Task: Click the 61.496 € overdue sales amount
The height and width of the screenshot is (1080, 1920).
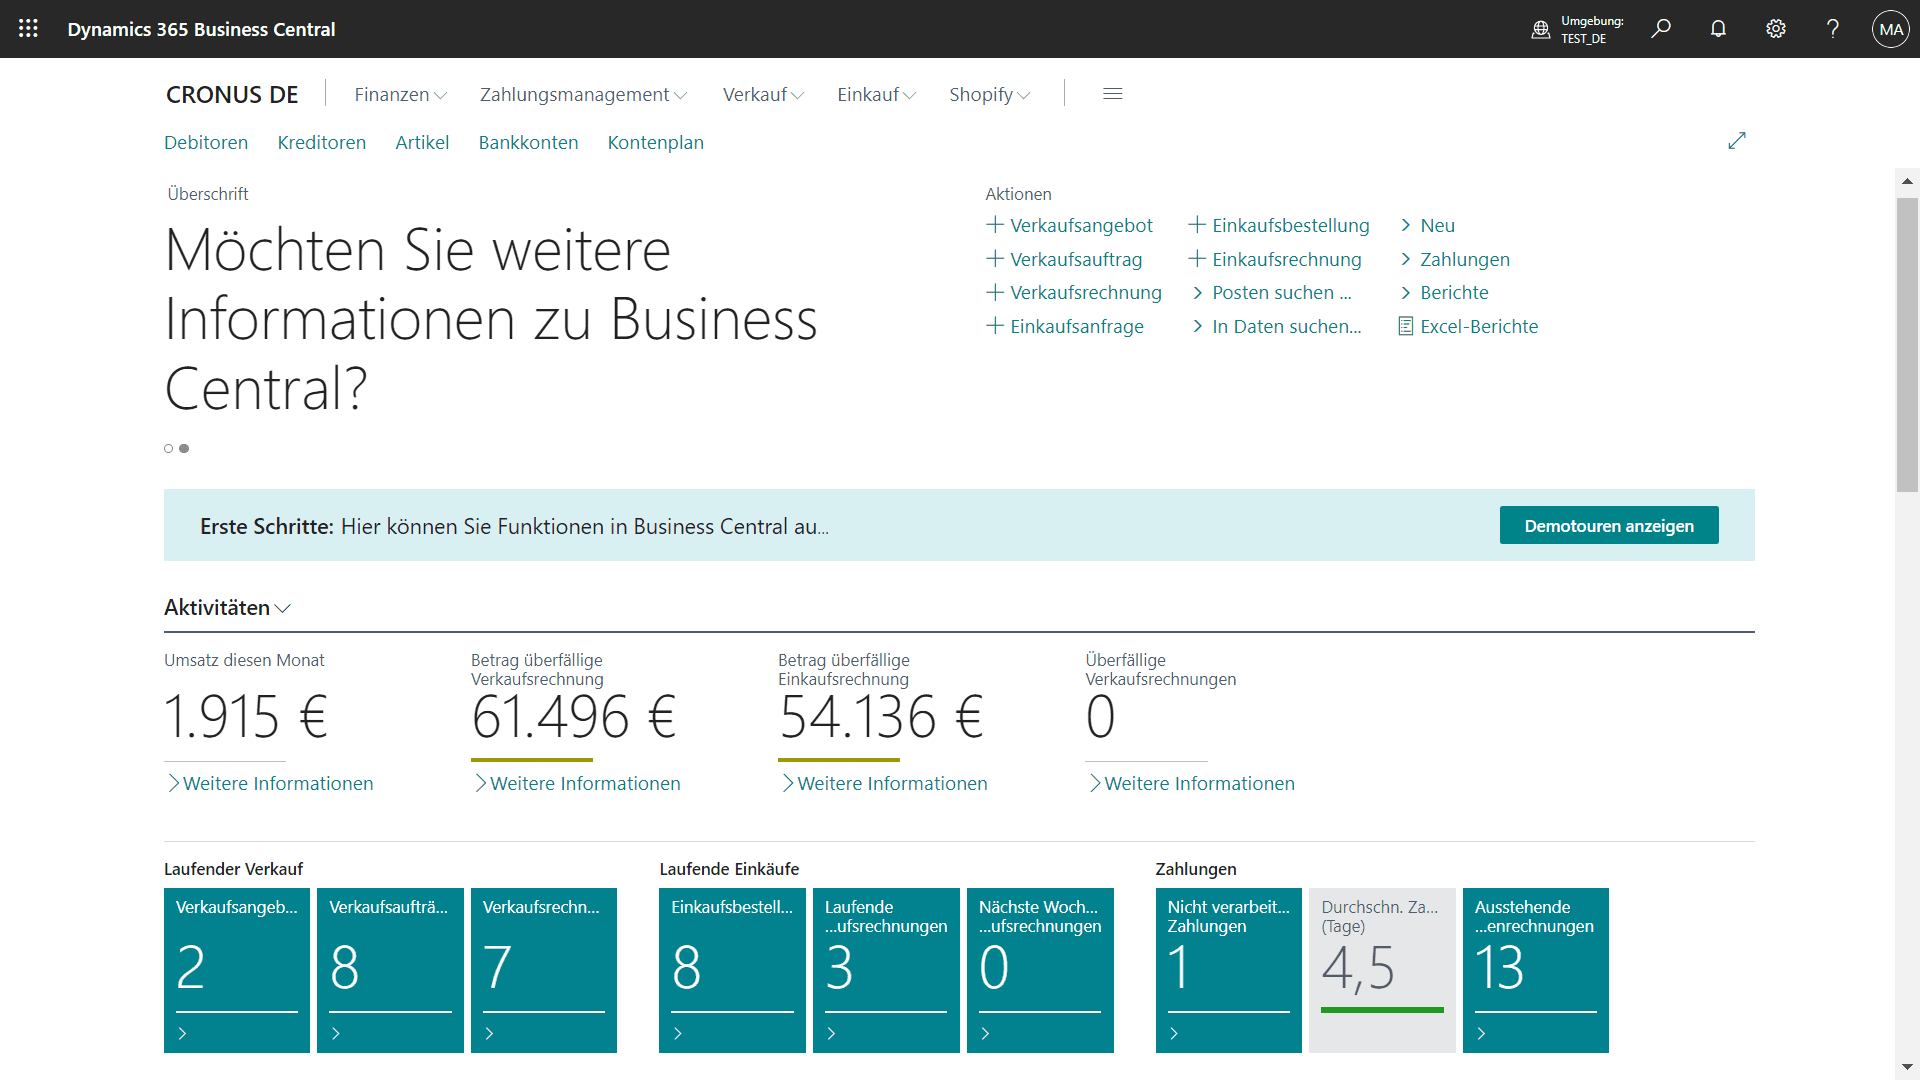Action: click(574, 717)
